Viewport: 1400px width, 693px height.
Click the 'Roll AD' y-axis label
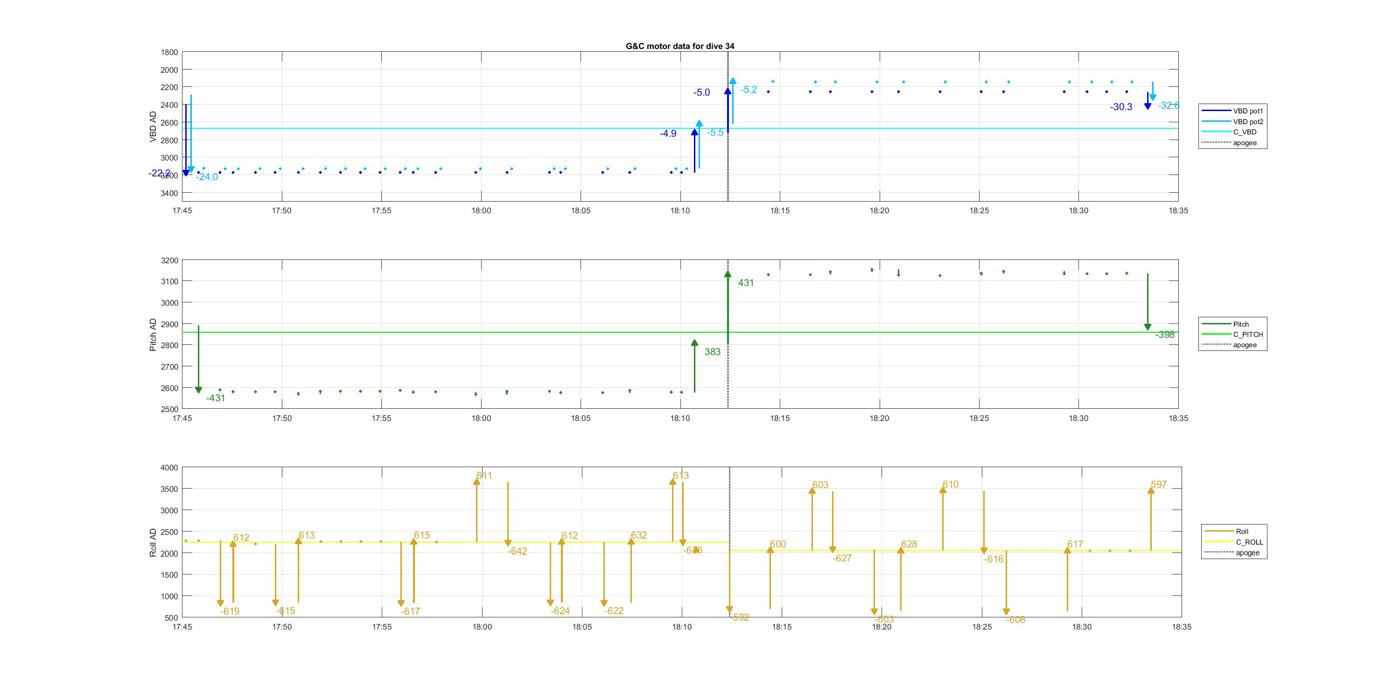pos(154,542)
